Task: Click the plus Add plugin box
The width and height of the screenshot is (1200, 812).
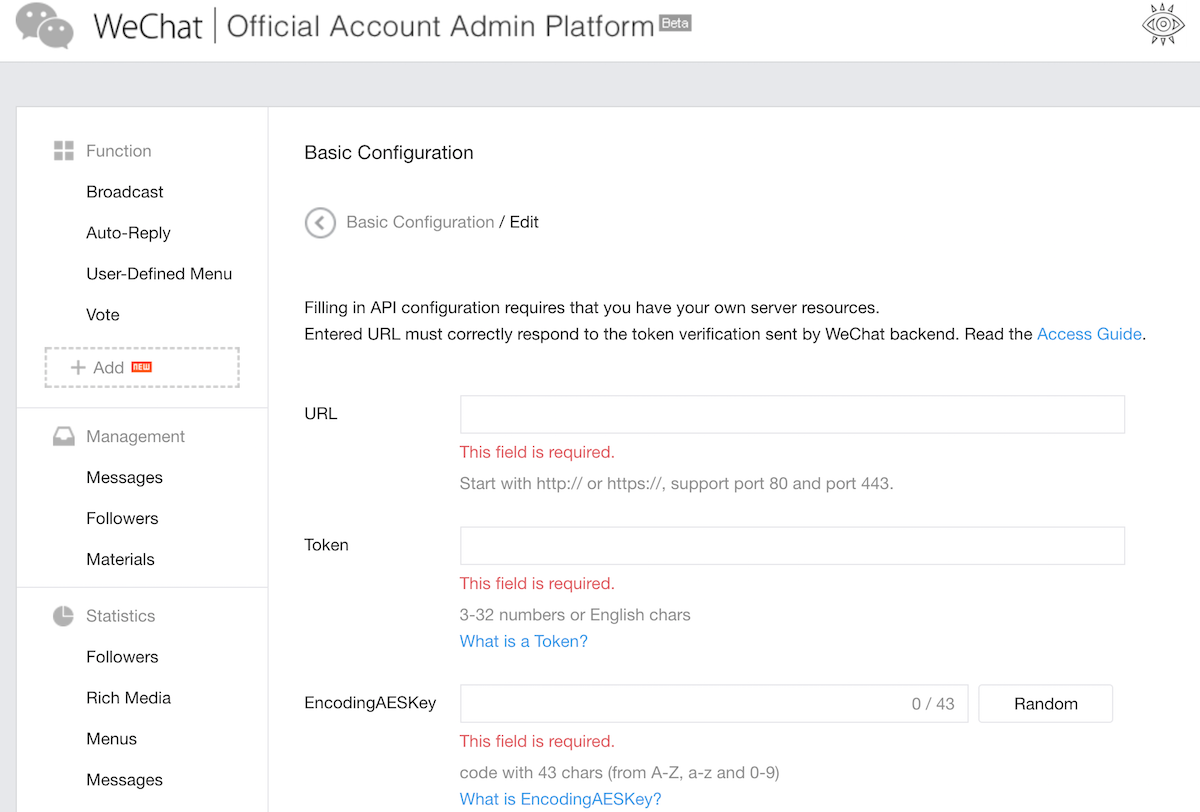Action: click(x=142, y=367)
